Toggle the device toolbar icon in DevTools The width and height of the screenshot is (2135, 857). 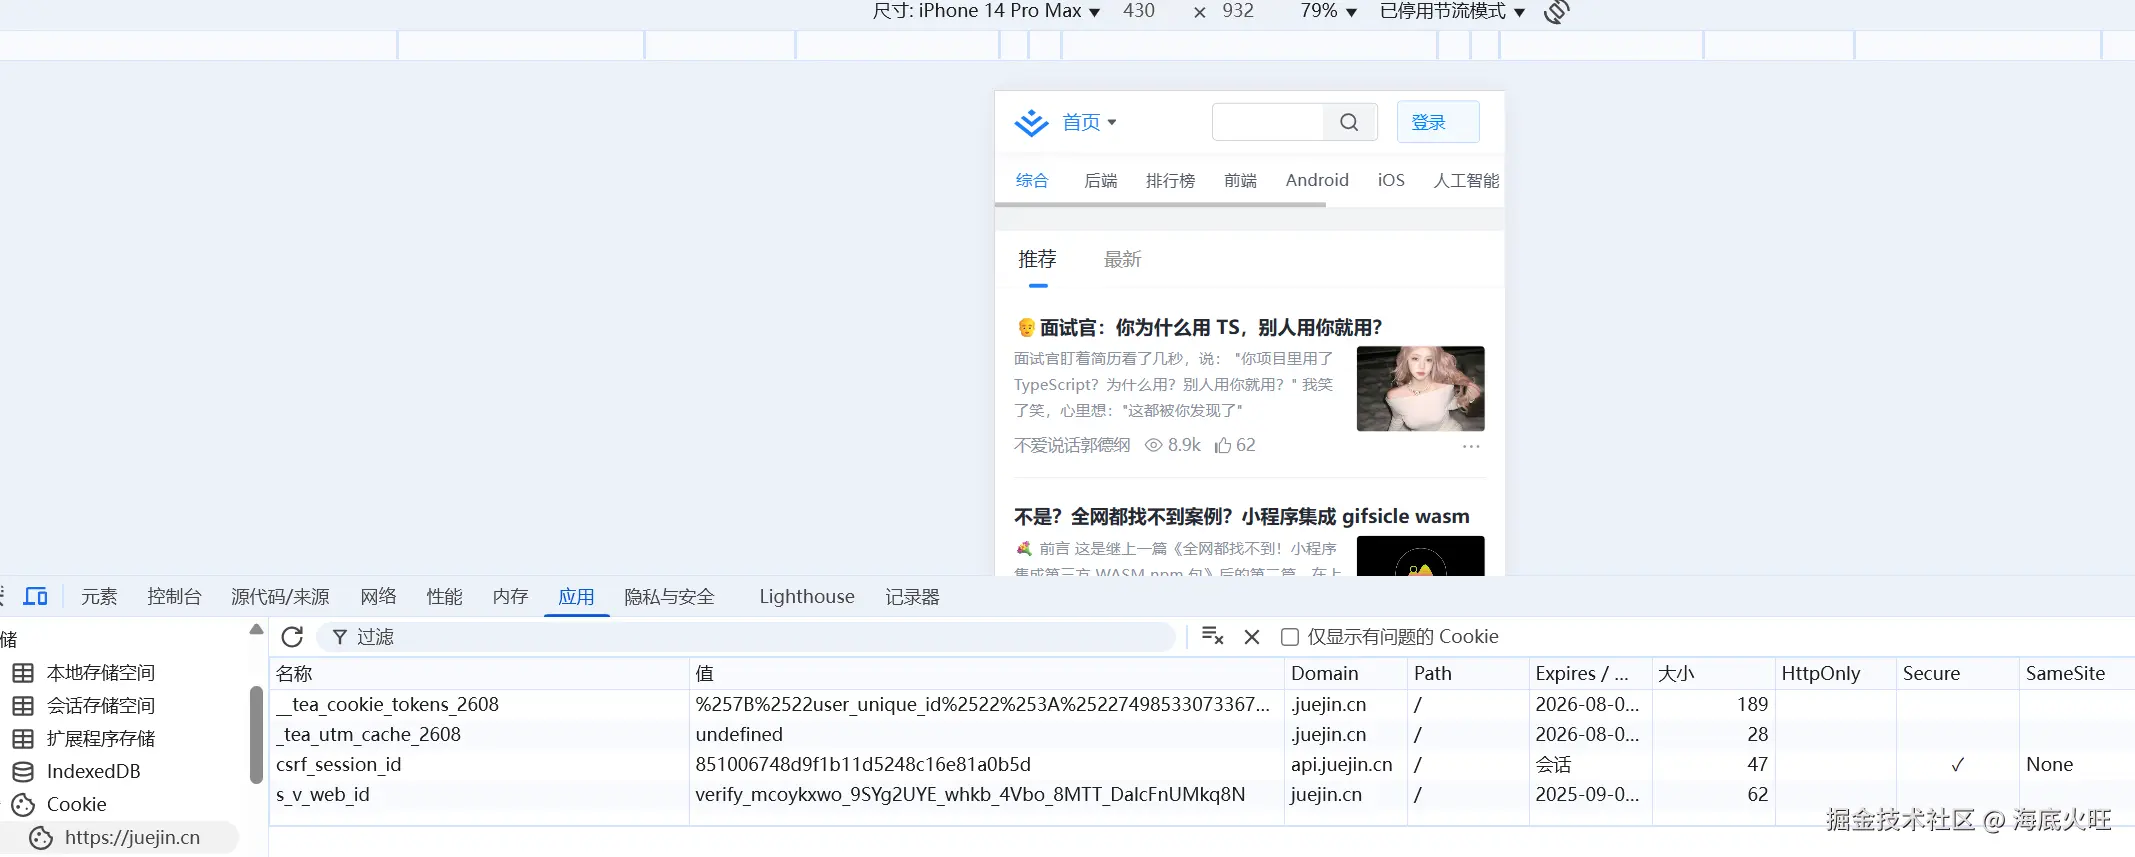[x=36, y=597]
